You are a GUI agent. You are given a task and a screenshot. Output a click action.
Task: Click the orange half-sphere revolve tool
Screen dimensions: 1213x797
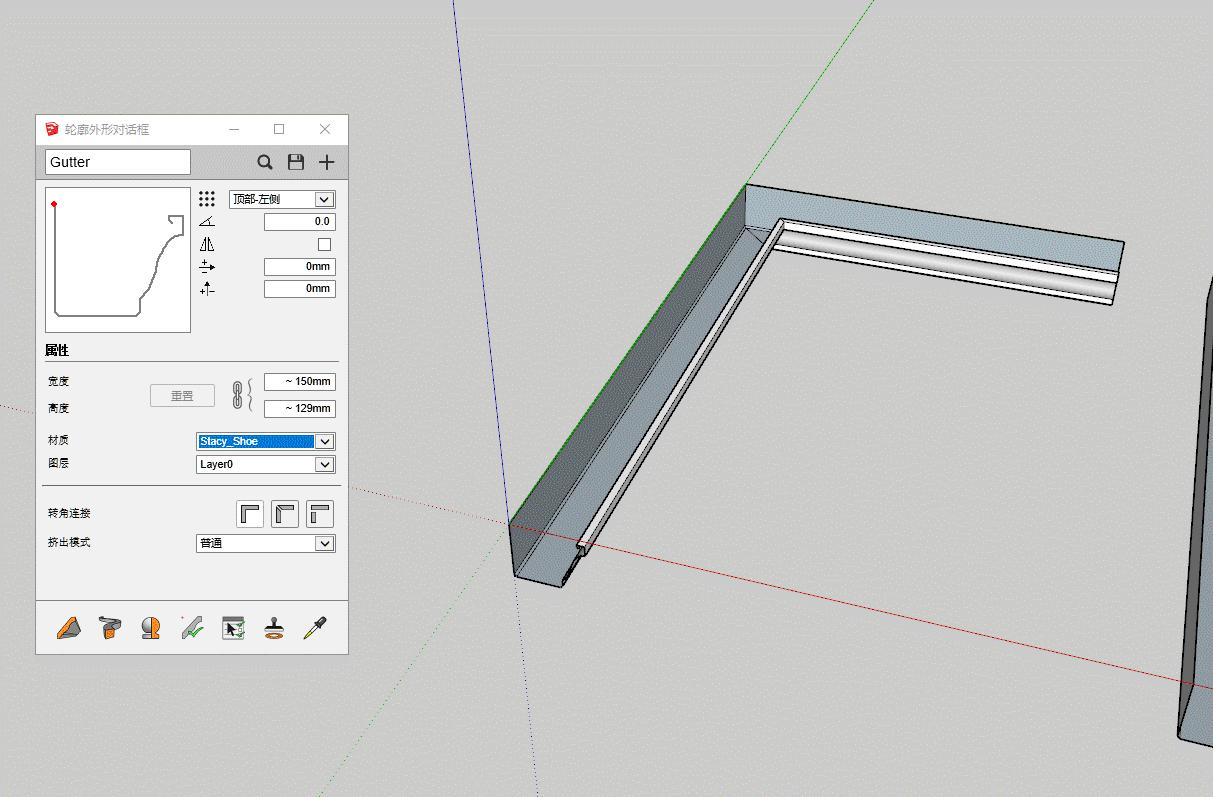click(151, 628)
